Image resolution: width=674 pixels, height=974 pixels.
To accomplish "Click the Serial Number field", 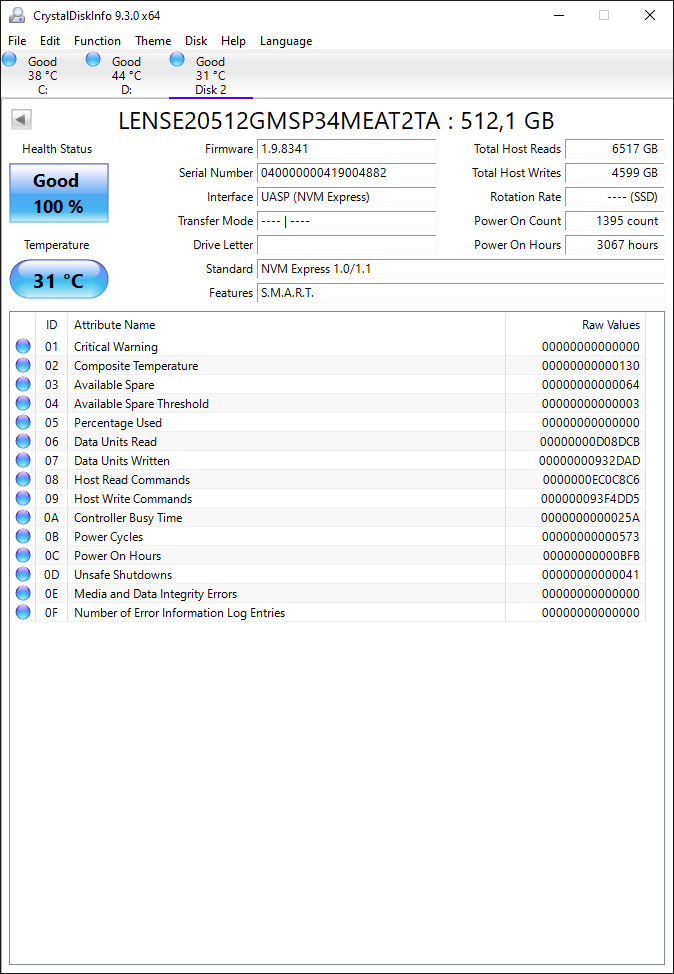I will (346, 173).
